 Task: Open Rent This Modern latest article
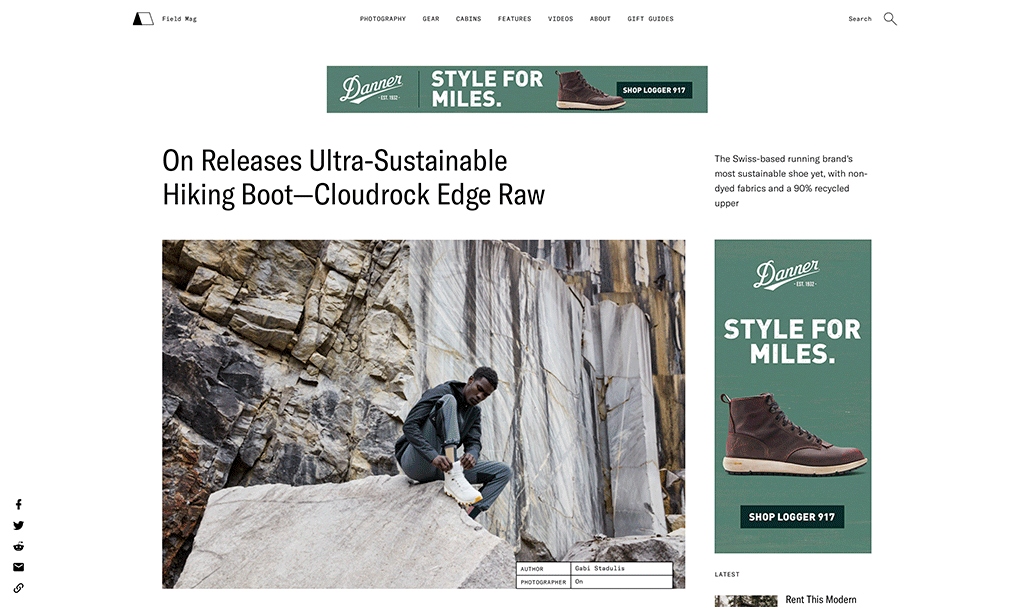[x=821, y=599]
